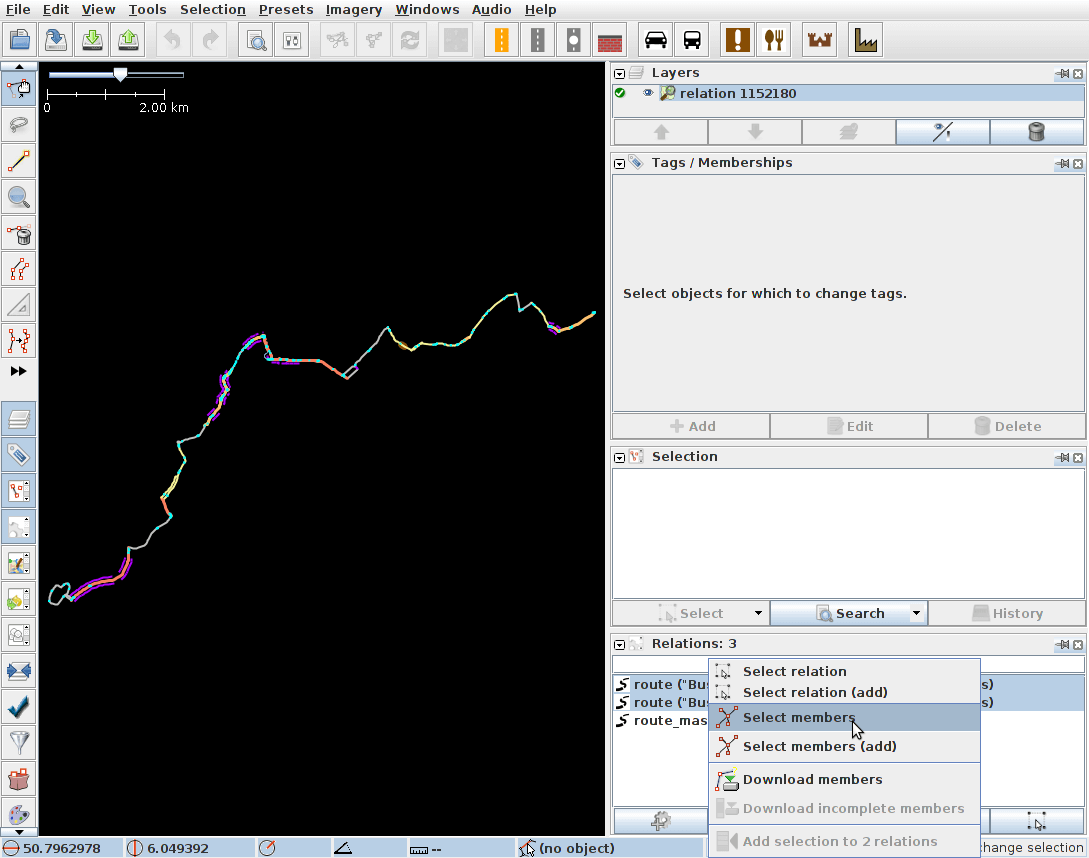
Task: Click the car preset icon
Action: pyautogui.click(x=656, y=40)
